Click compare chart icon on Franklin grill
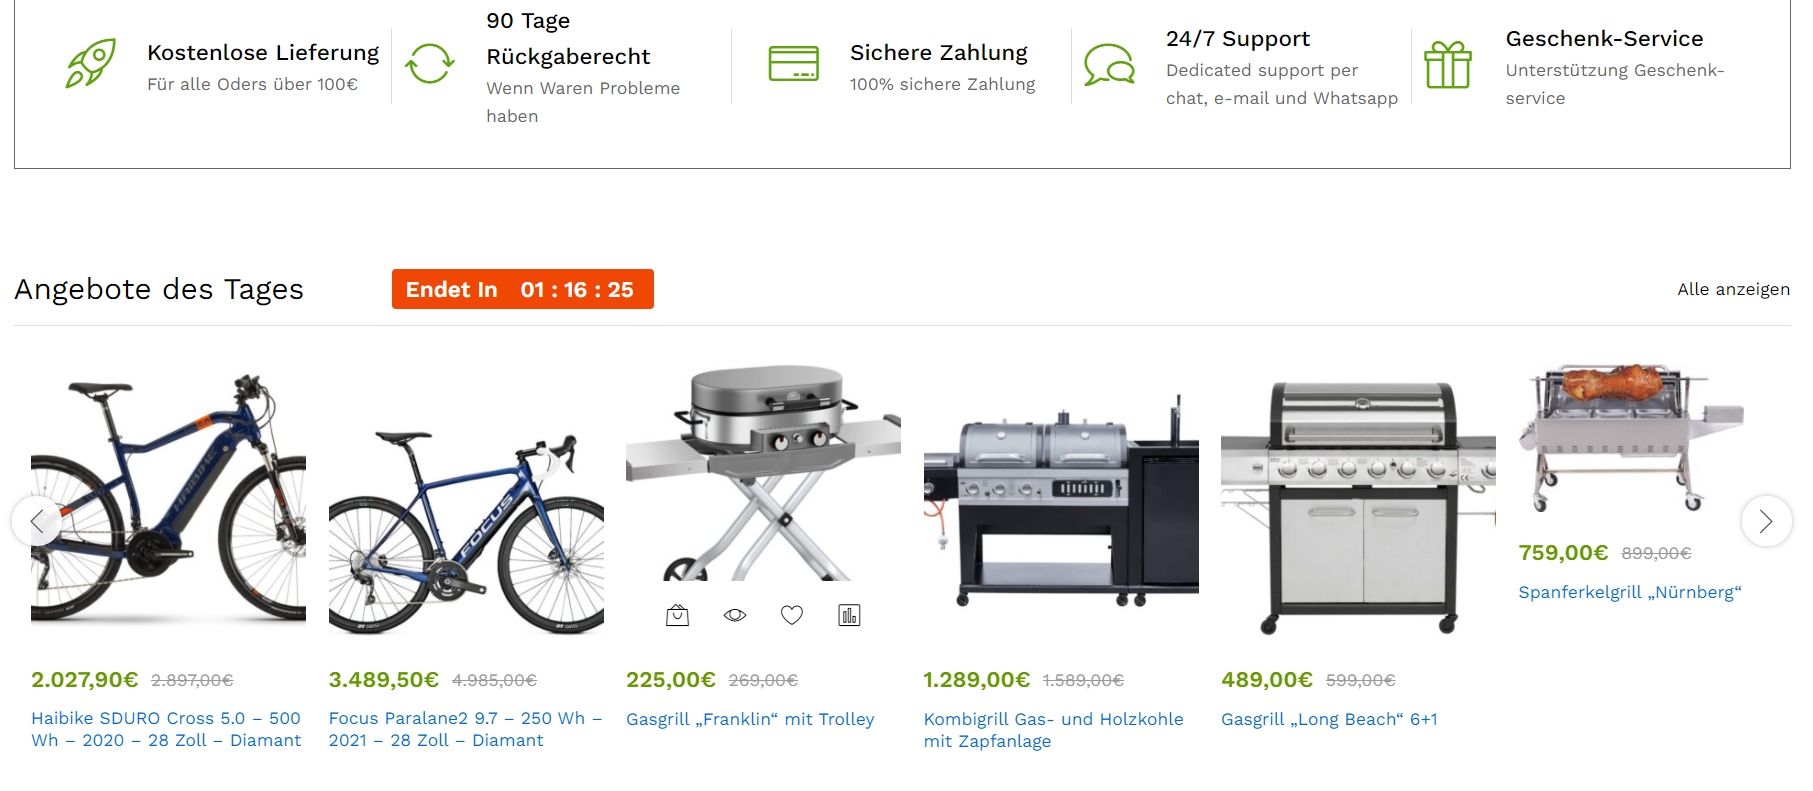The width and height of the screenshot is (1813, 791). click(x=849, y=615)
